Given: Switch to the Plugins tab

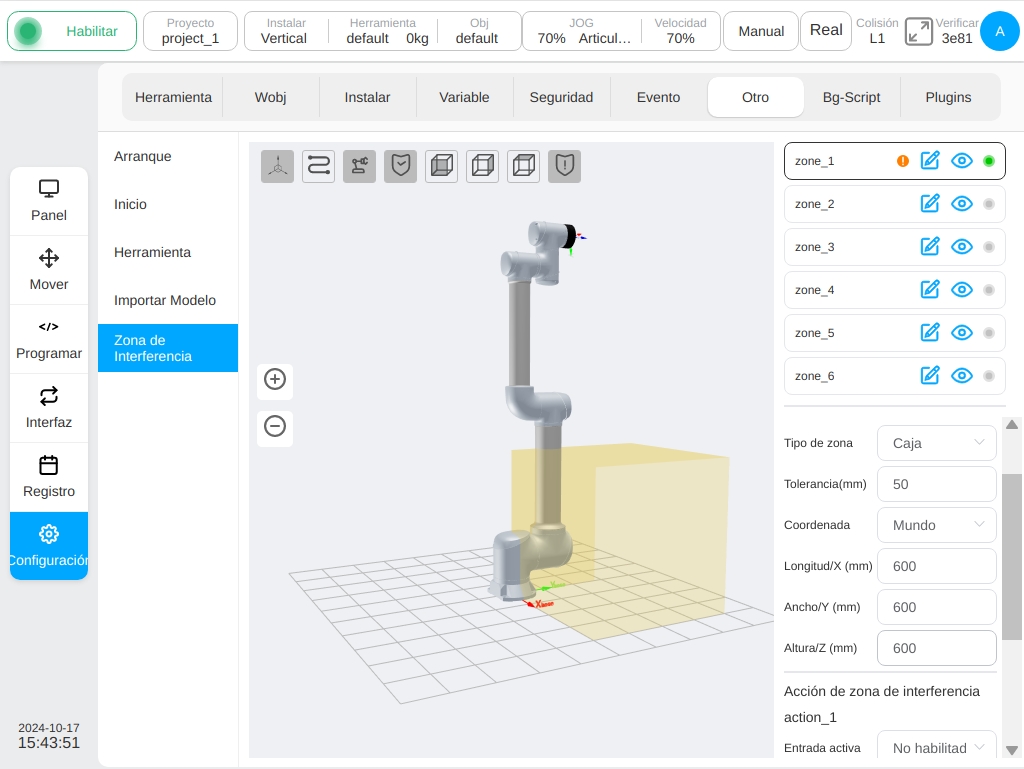Looking at the screenshot, I should [x=948, y=97].
